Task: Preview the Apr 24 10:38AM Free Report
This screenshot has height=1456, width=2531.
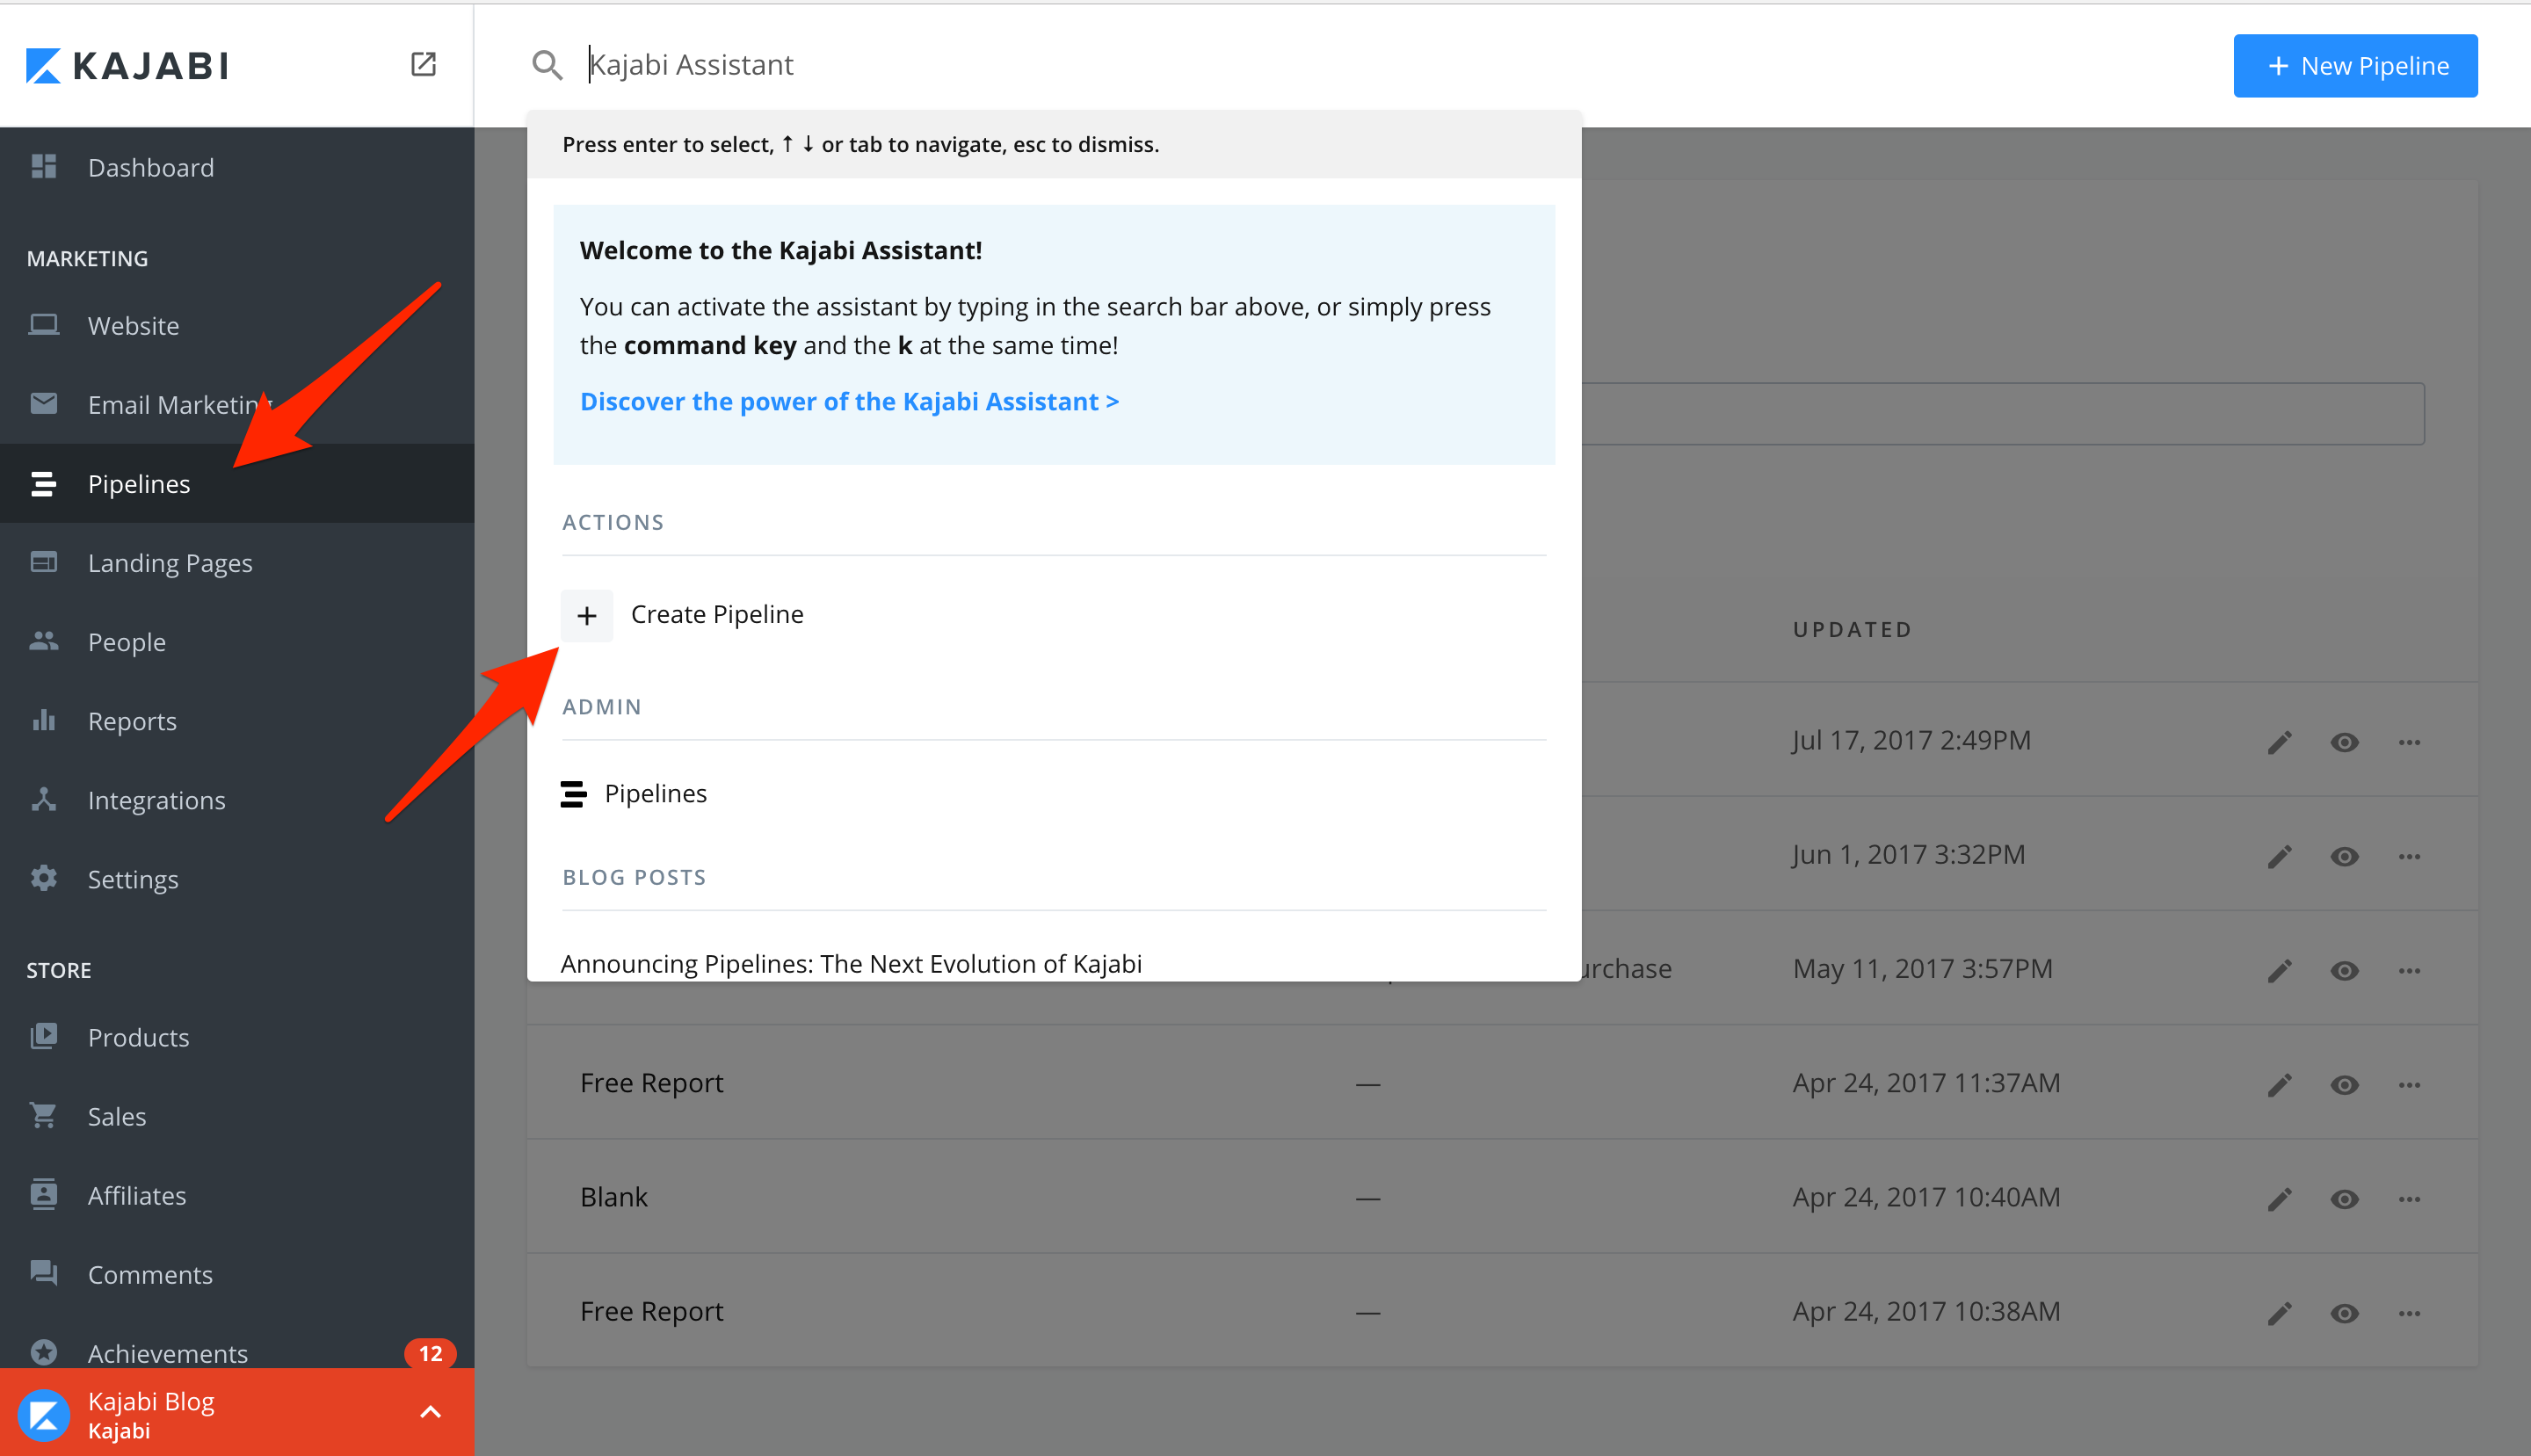Action: click(2344, 1312)
